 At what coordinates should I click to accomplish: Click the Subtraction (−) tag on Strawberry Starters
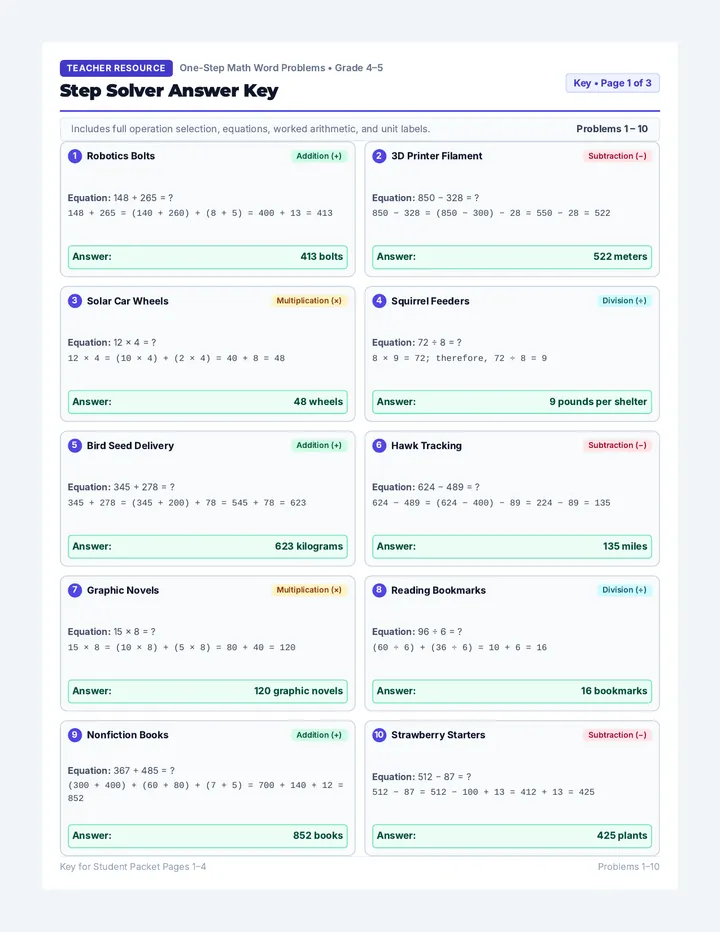coord(617,735)
